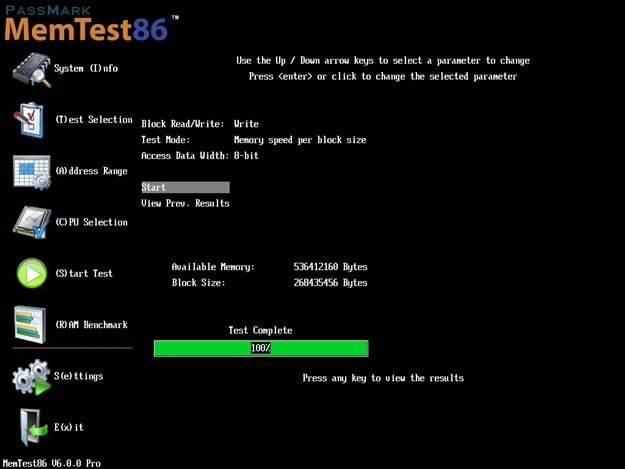Viewport: 625px width, 469px height.
Task: Click the MemTest86 V6.0.0 Pro version text
Action: pyautogui.click(x=51, y=463)
